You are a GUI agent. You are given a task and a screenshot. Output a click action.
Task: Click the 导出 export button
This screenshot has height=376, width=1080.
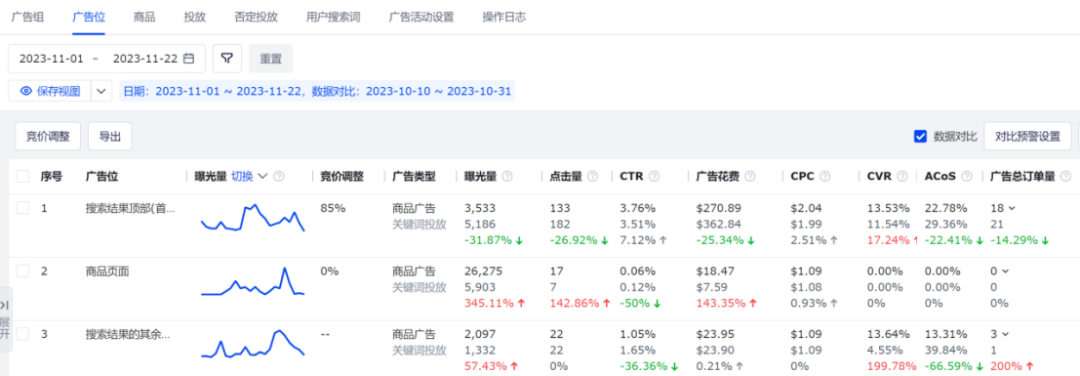110,136
